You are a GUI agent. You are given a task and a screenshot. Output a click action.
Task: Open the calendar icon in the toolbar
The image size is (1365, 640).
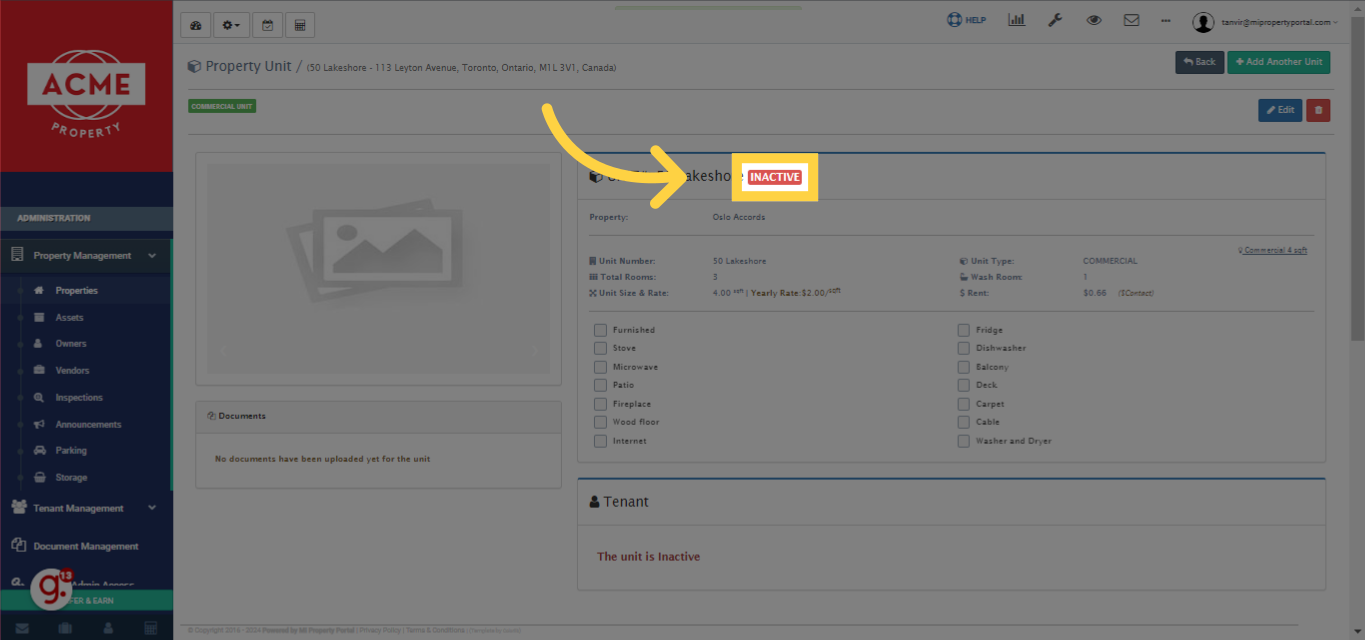267,24
